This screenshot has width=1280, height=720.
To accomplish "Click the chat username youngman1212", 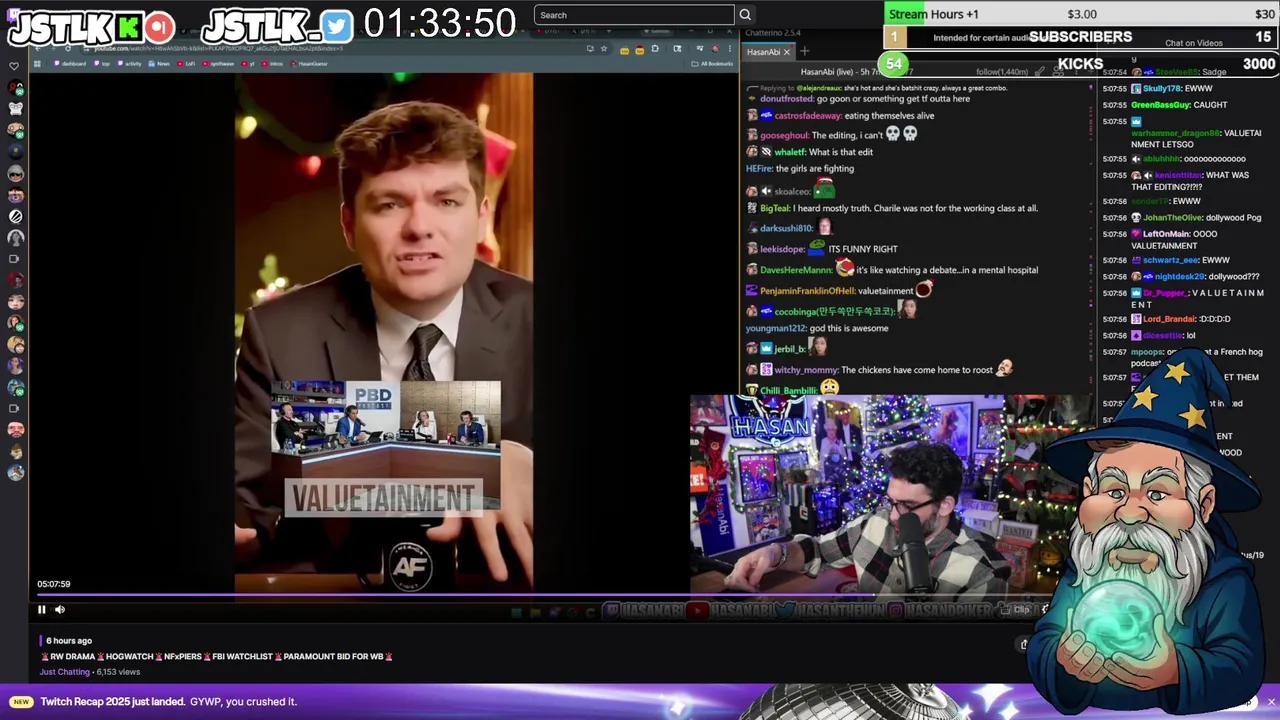I will pyautogui.click(x=775, y=329).
